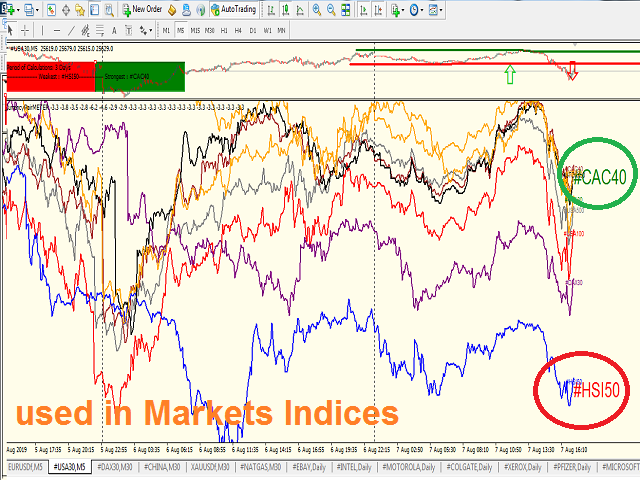Open the #INTEL,Daily chart tab
Screen dimensions: 640x480
point(354,467)
